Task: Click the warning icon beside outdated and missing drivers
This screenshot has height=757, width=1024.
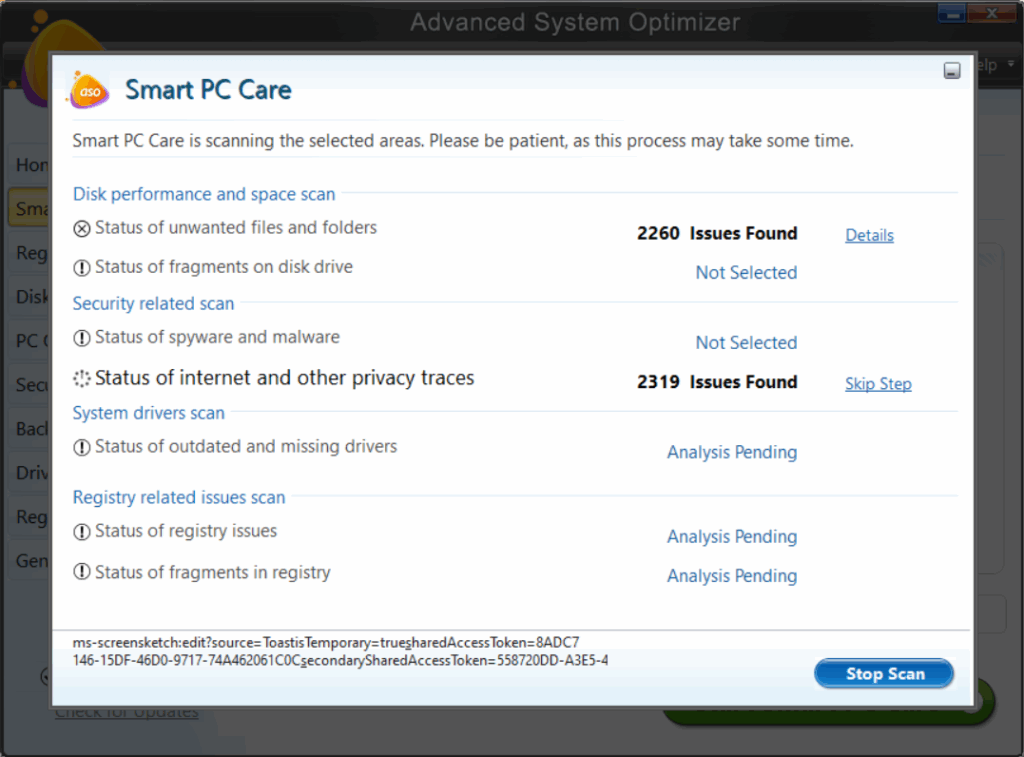Action: coord(82,447)
